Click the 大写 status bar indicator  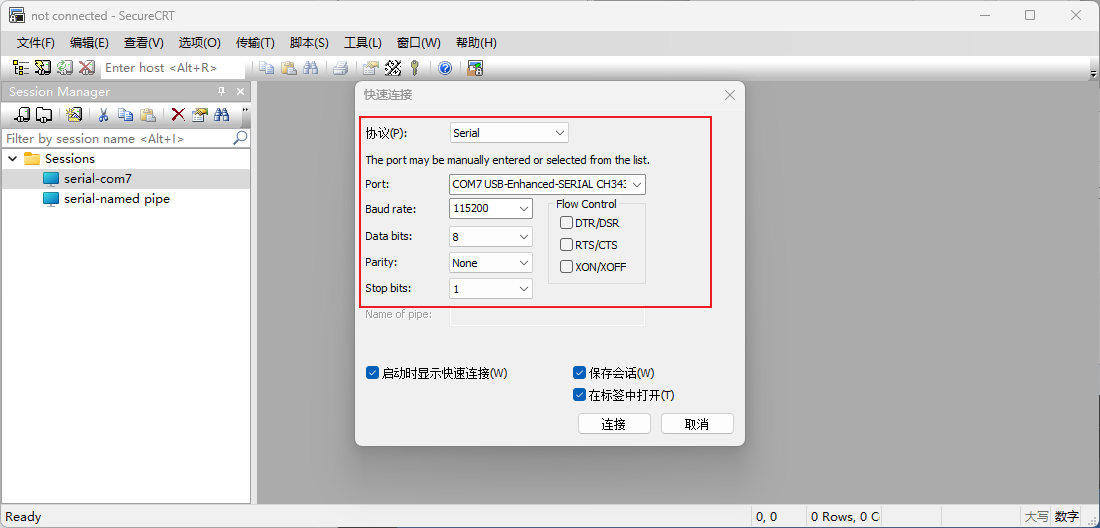(x=1035, y=517)
